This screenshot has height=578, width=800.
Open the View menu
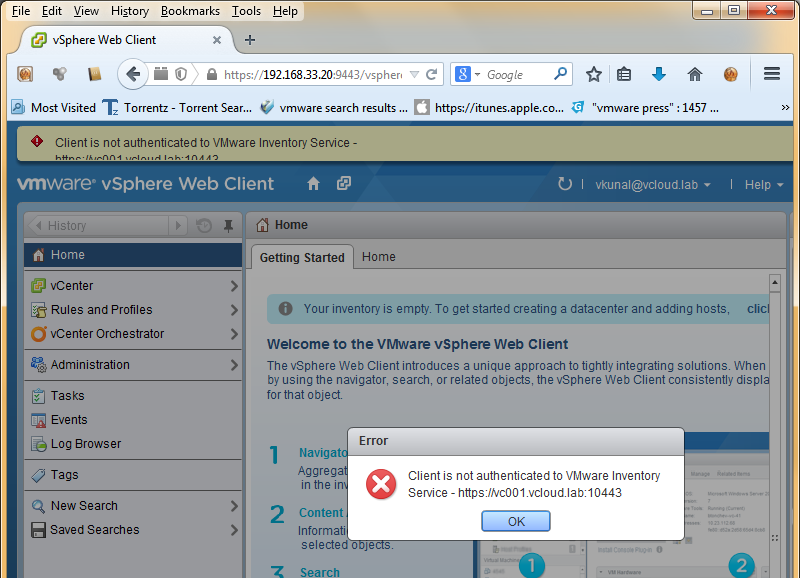[86, 11]
